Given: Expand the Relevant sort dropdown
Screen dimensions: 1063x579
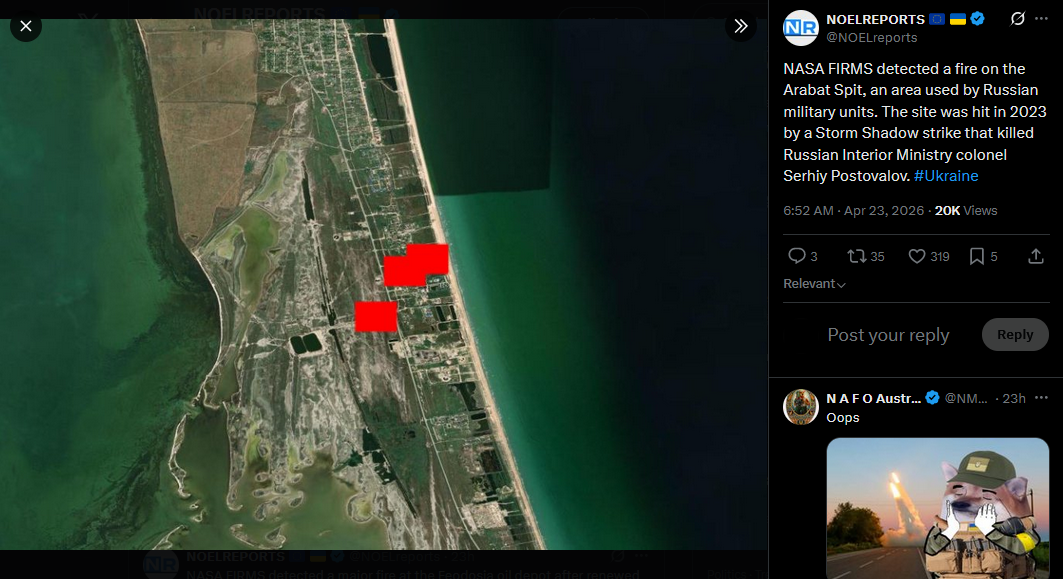Looking at the screenshot, I should click(814, 284).
